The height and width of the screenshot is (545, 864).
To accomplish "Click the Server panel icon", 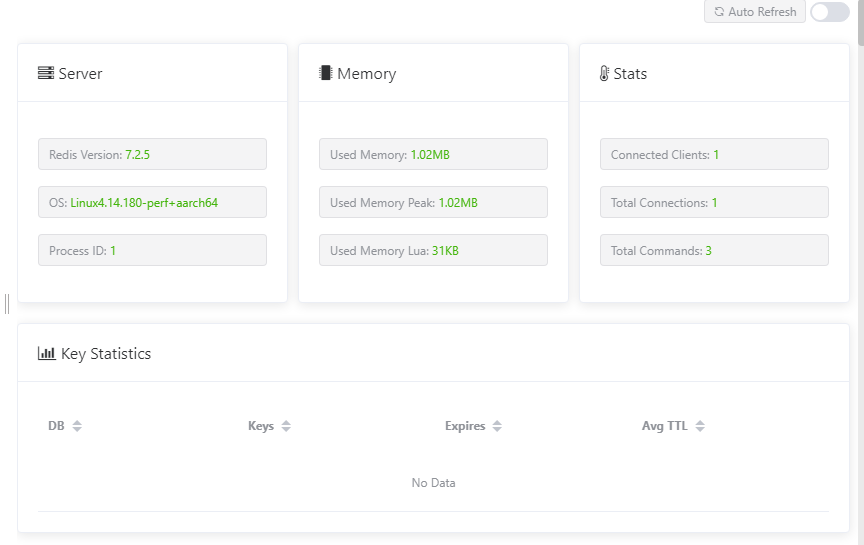I will coord(46,73).
